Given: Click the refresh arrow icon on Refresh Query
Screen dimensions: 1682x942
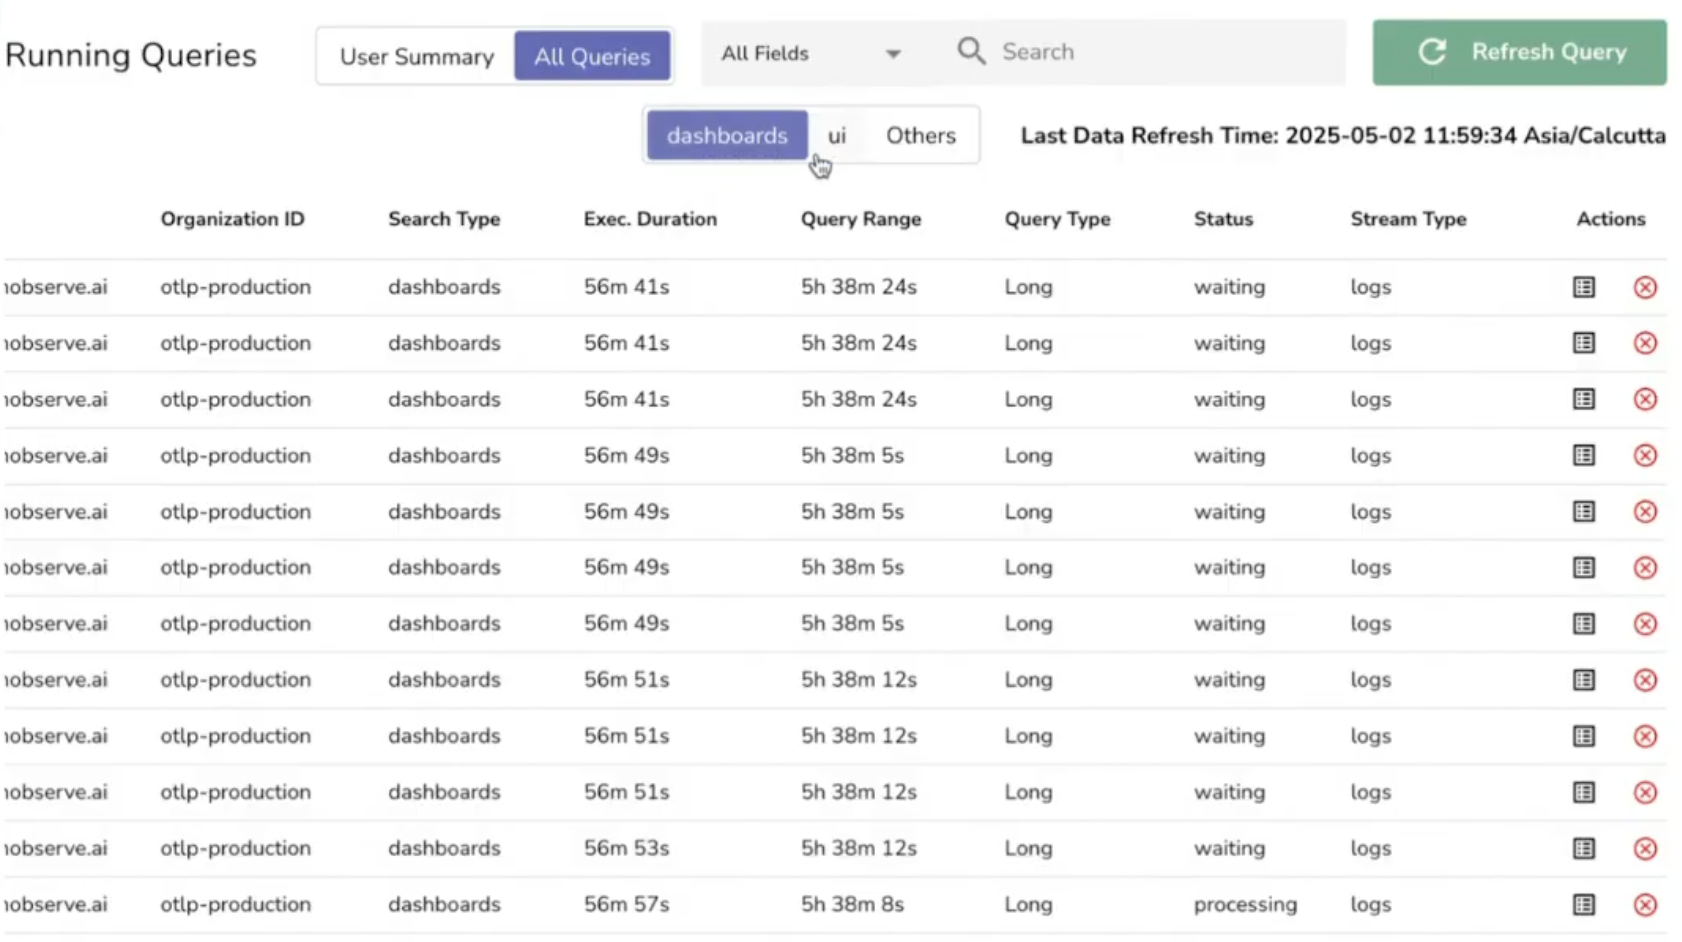Looking at the screenshot, I should click(1432, 52).
